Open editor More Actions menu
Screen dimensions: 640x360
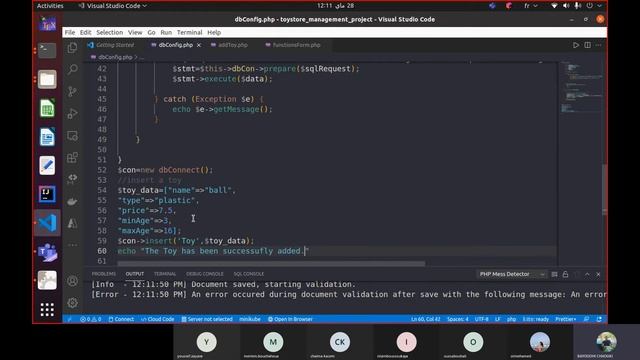pyautogui.click(x=598, y=45)
